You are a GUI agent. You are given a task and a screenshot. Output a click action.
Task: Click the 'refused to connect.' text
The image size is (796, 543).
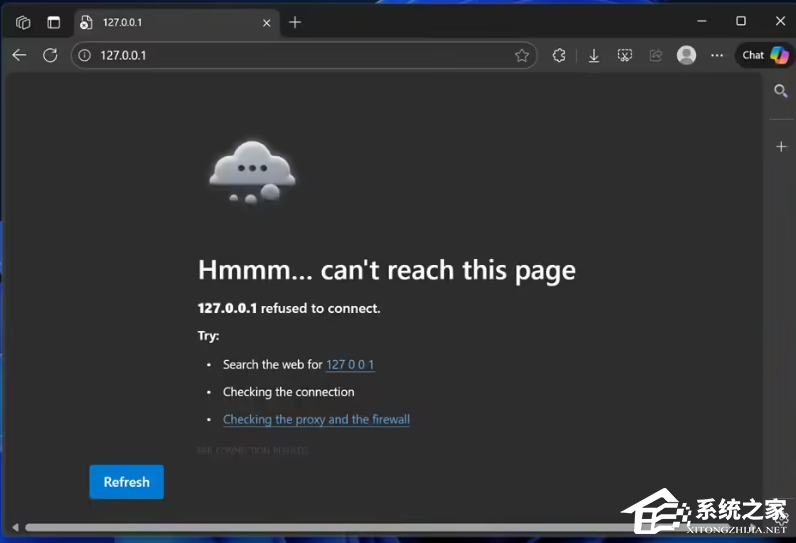(x=320, y=308)
